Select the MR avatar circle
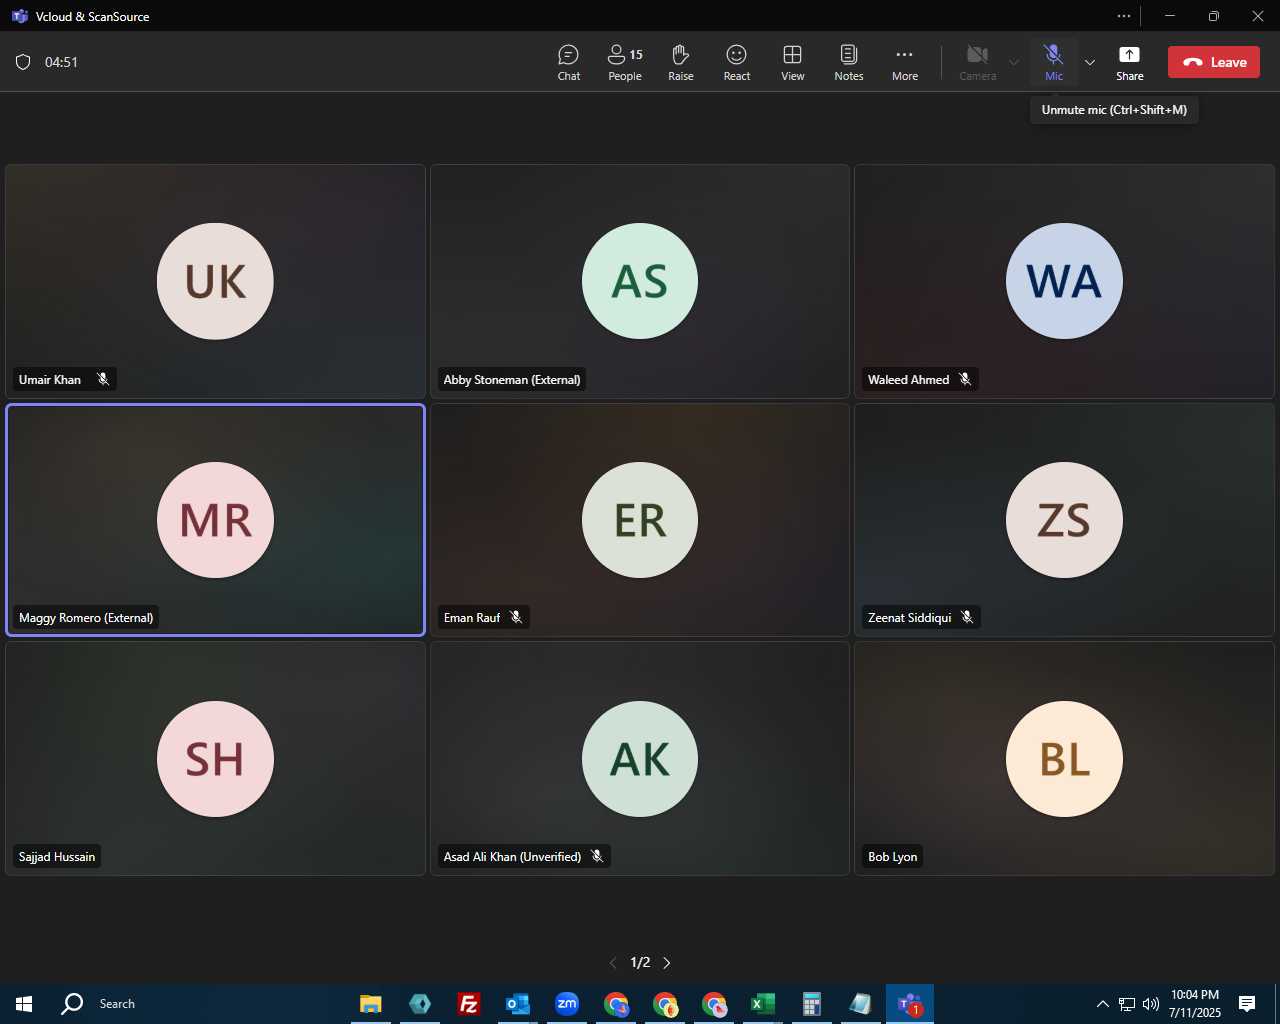The height and width of the screenshot is (1024, 1280). click(215, 520)
